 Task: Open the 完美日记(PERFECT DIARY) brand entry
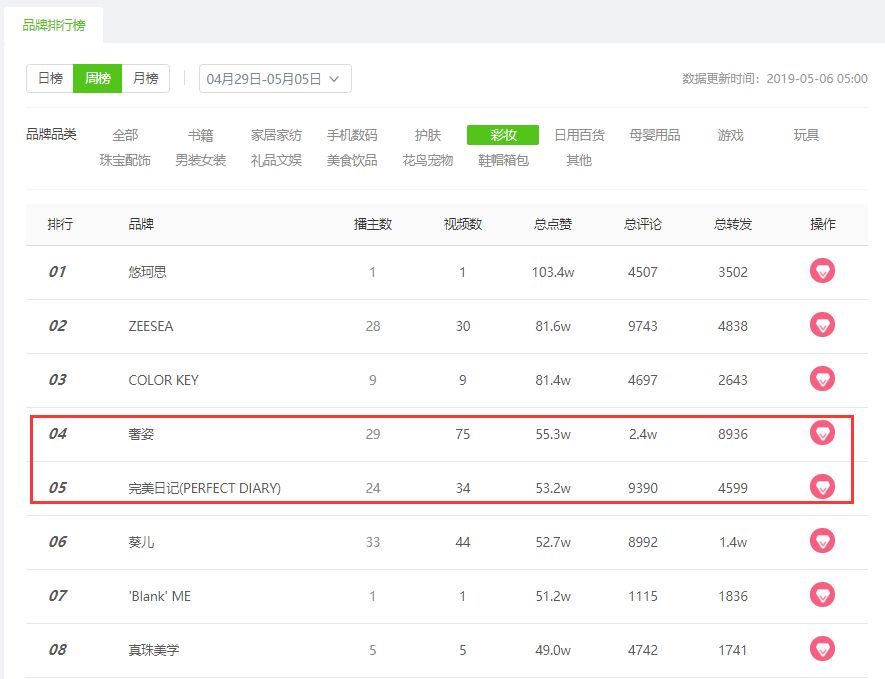[204, 488]
